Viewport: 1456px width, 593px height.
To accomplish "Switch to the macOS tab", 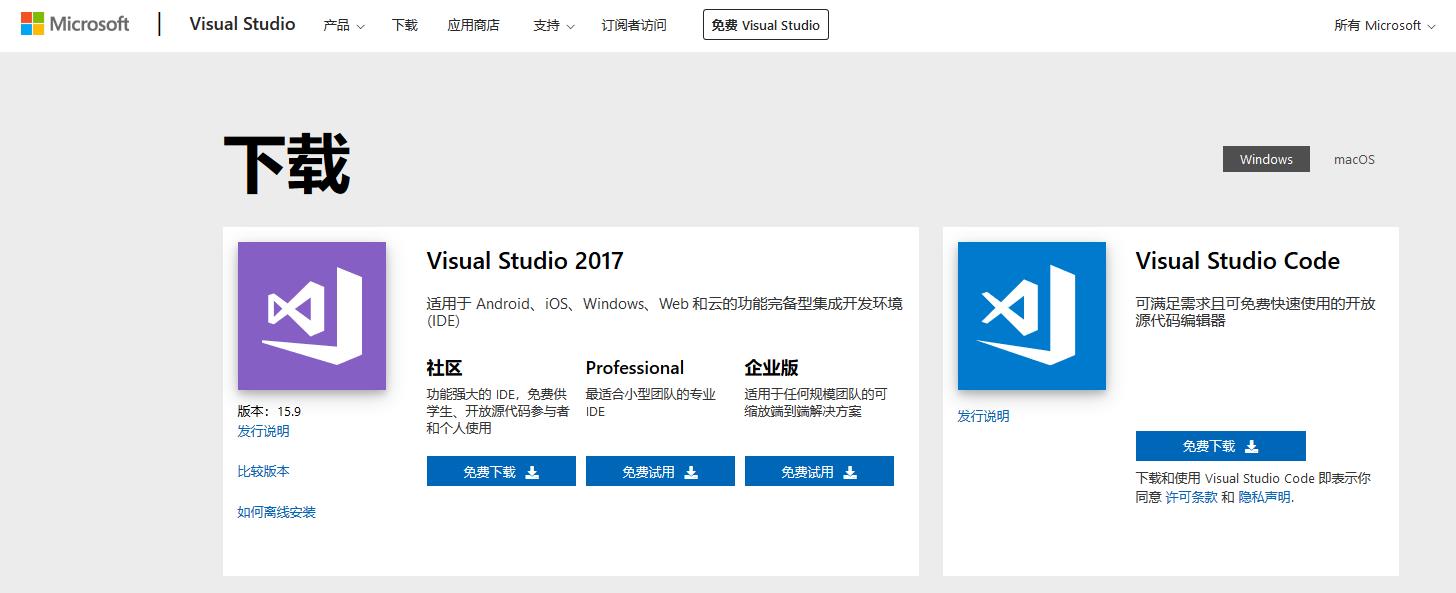I will [1354, 159].
